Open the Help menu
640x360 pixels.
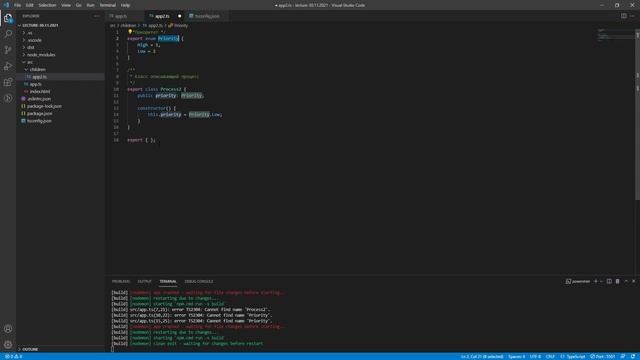click(125, 5)
